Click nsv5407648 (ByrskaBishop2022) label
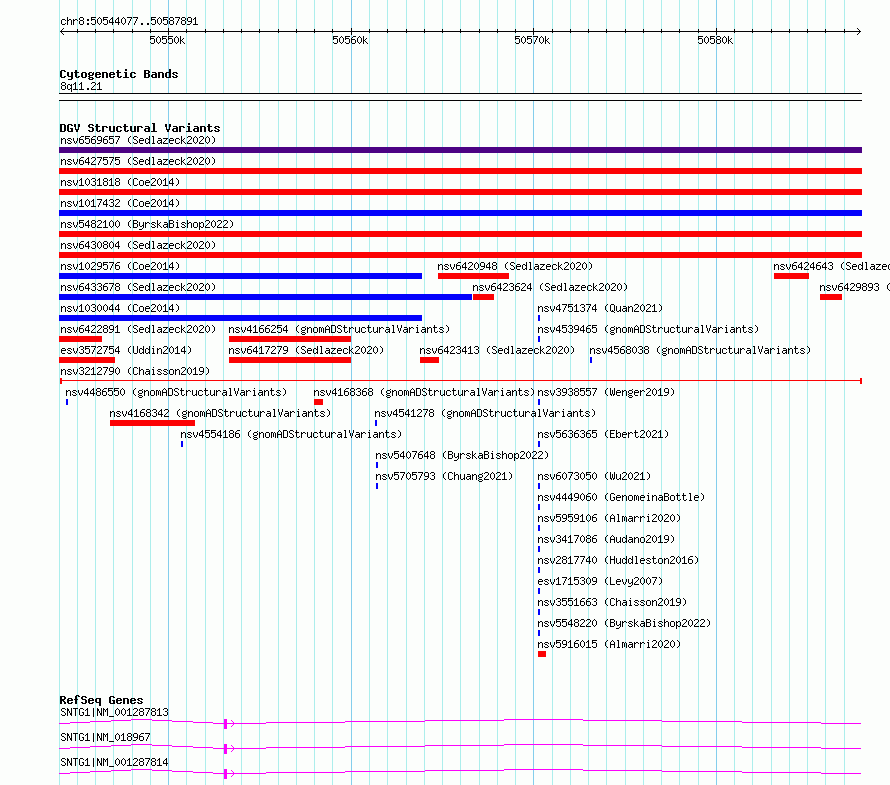This screenshot has width=890, height=785. [462, 455]
